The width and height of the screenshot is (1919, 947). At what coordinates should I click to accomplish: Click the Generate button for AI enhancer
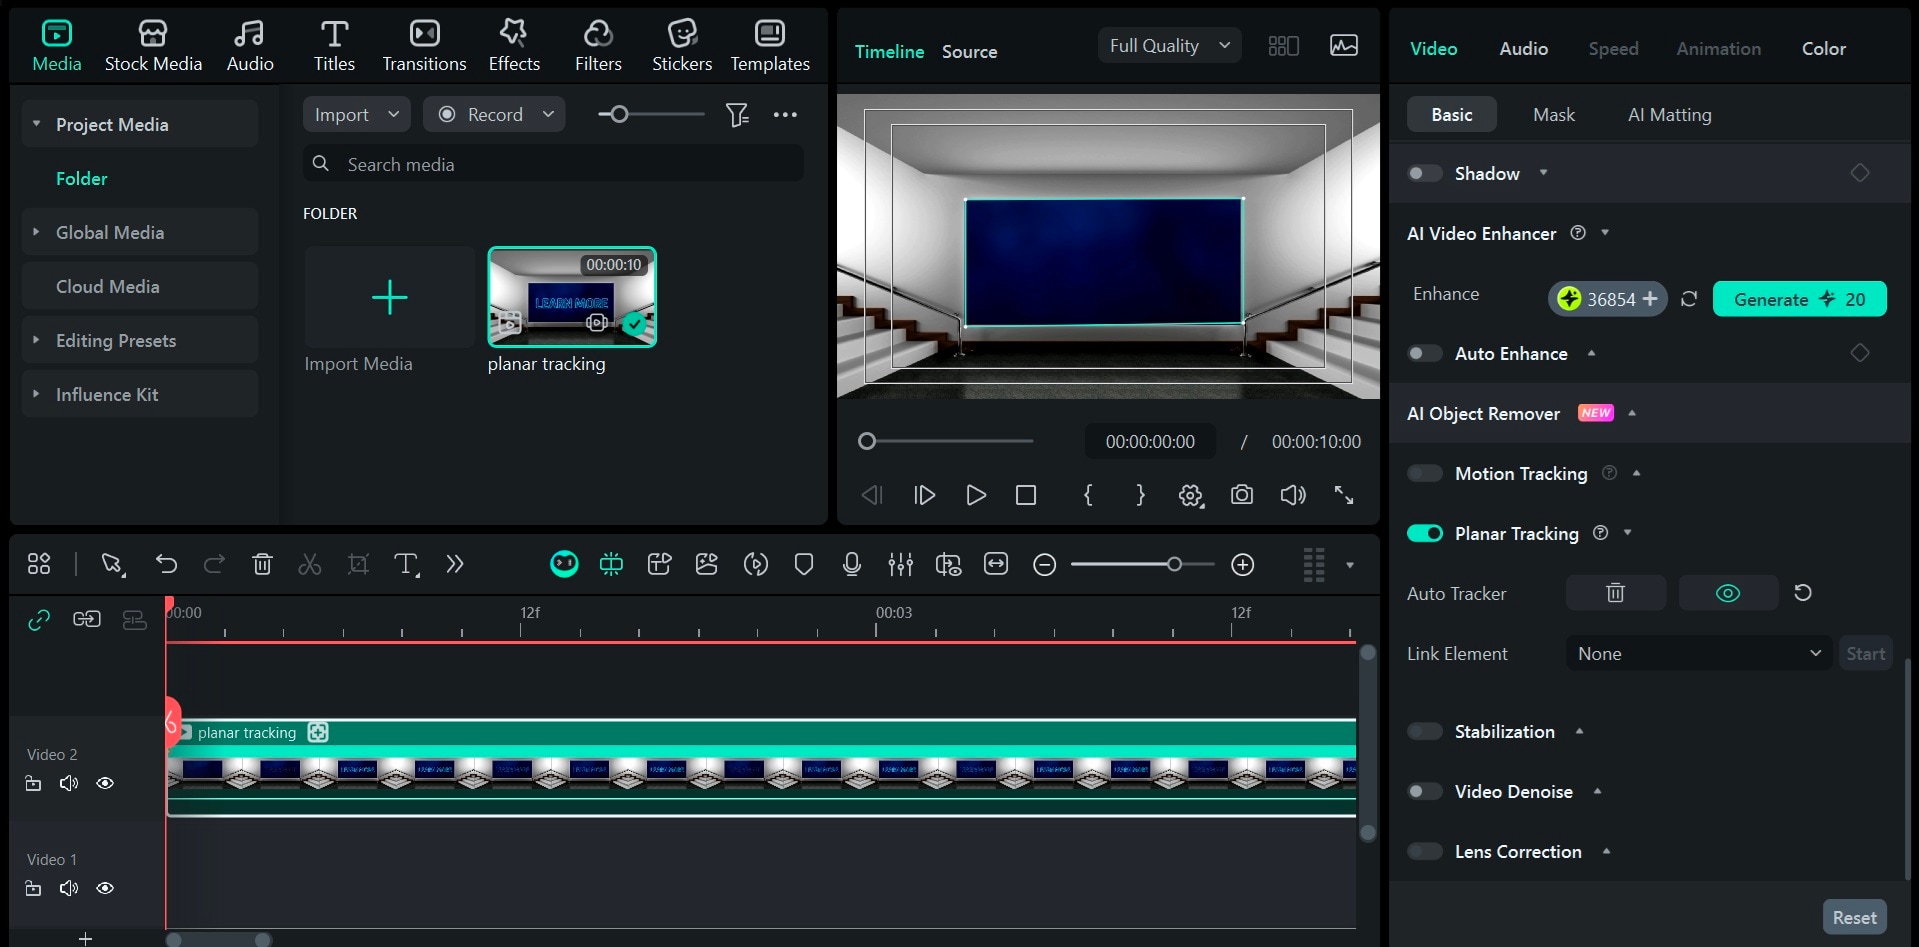1799,299
